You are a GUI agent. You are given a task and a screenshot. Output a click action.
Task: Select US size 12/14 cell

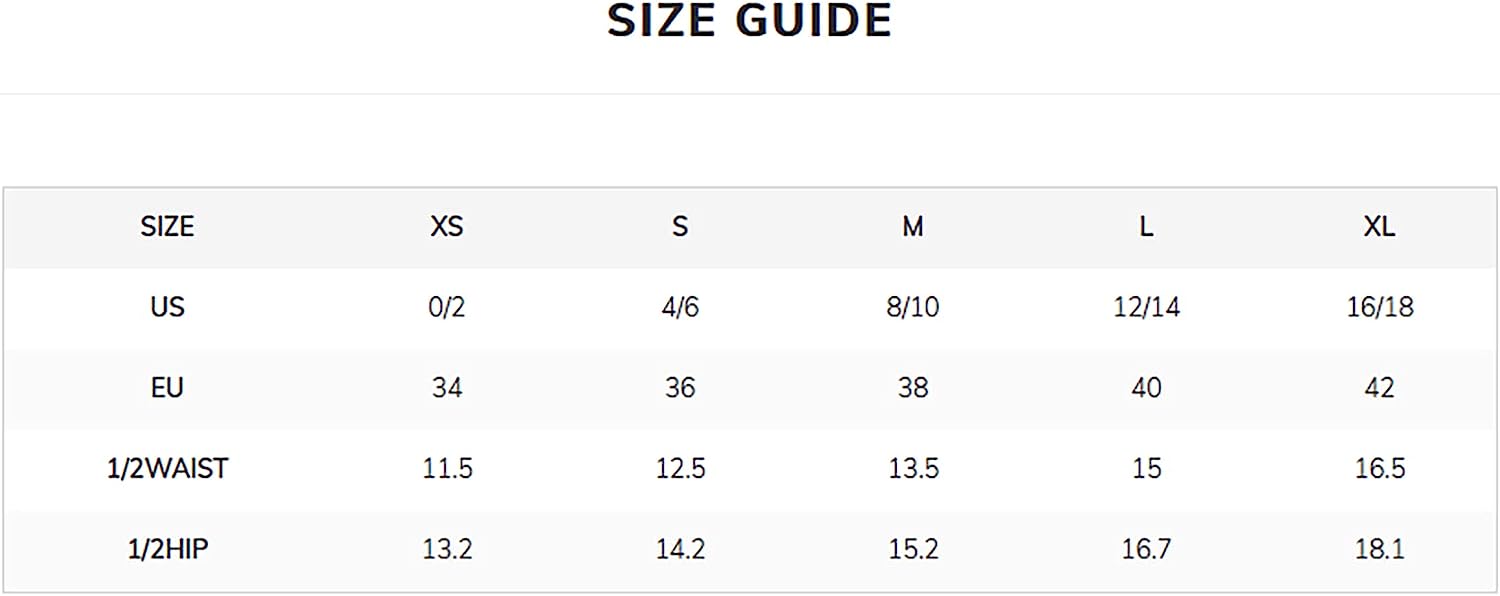(x=1146, y=306)
